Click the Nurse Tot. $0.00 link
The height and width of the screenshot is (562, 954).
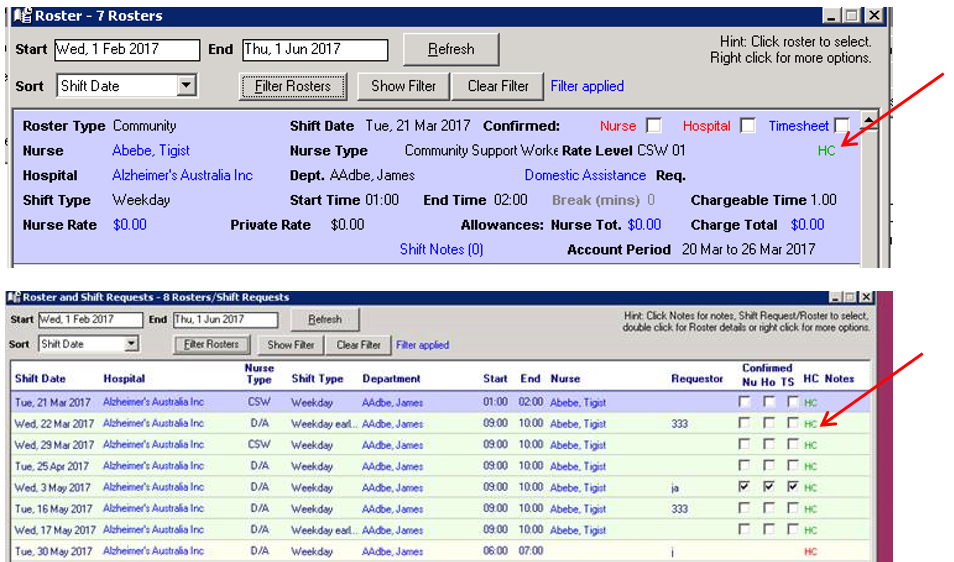pyautogui.click(x=644, y=224)
